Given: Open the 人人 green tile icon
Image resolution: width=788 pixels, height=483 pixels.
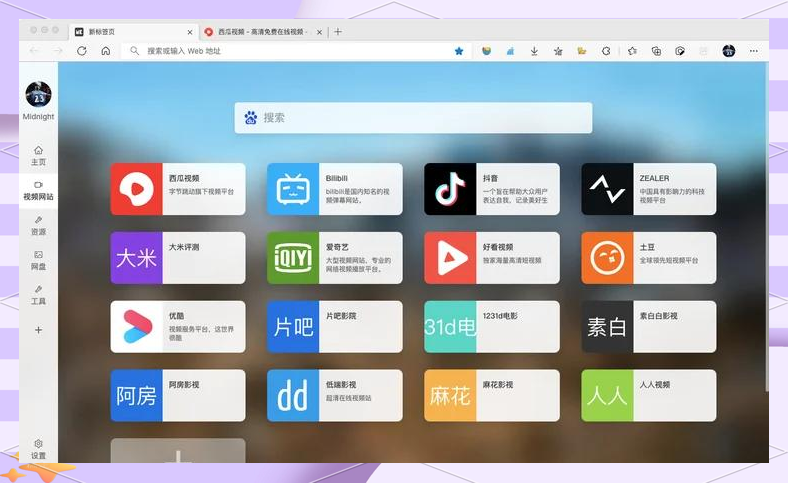Looking at the screenshot, I should pyautogui.click(x=607, y=396).
